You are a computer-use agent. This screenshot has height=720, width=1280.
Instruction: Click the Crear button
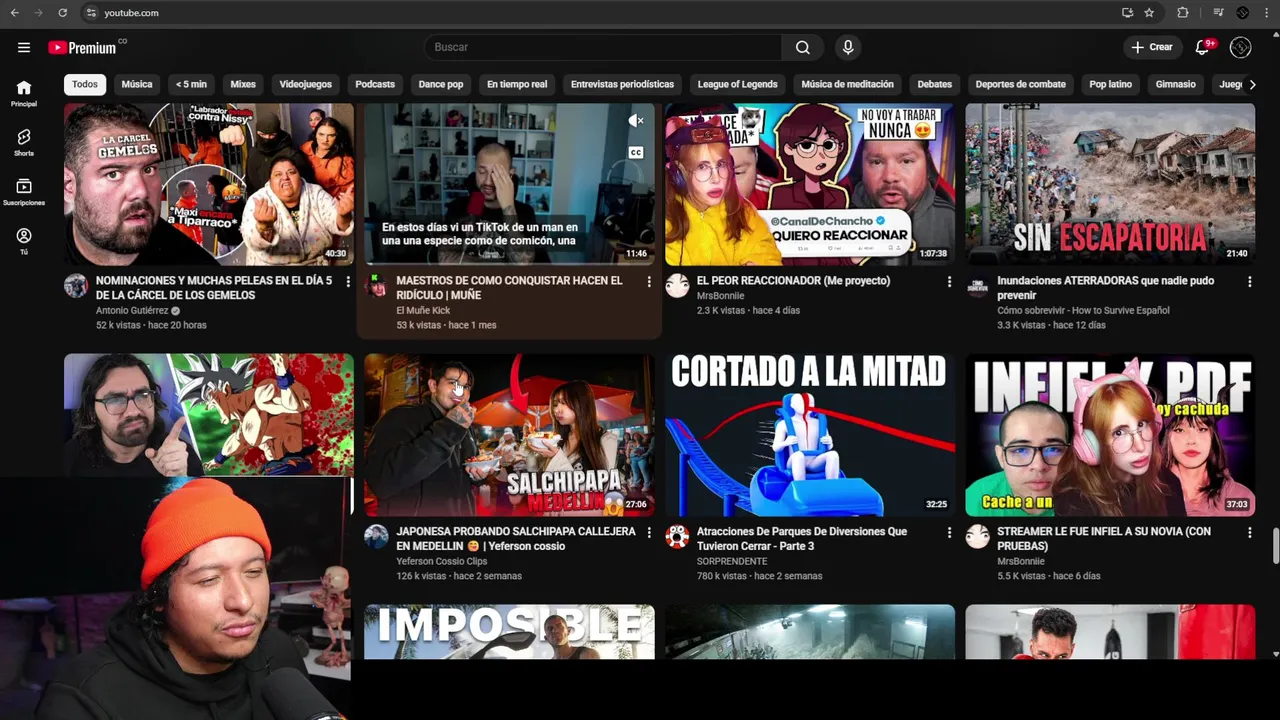tap(1152, 47)
